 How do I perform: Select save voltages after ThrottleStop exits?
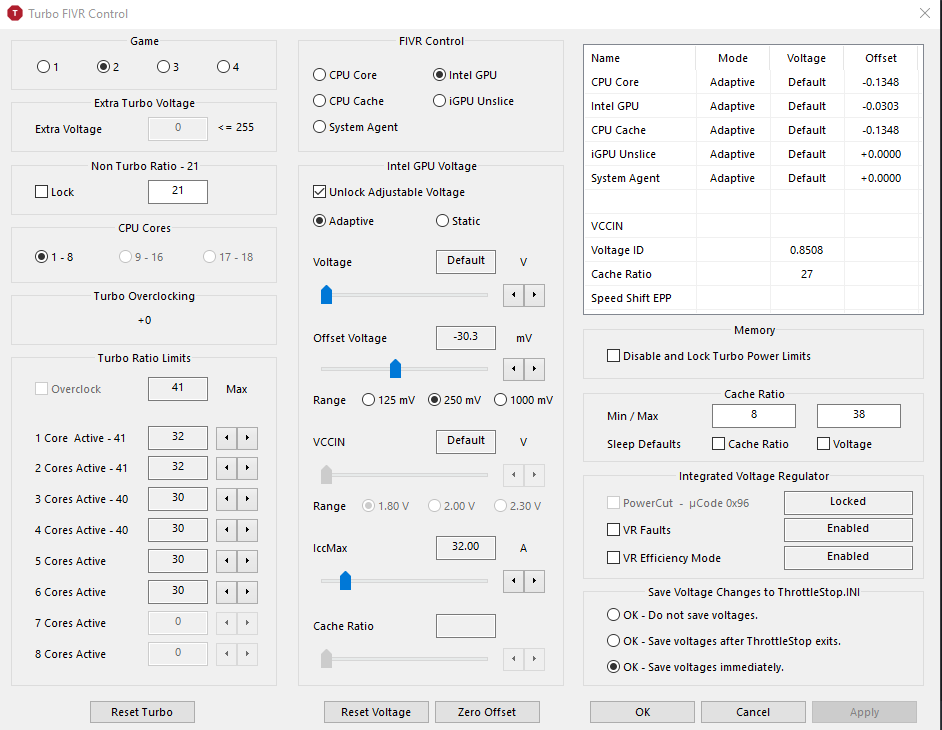(613, 641)
